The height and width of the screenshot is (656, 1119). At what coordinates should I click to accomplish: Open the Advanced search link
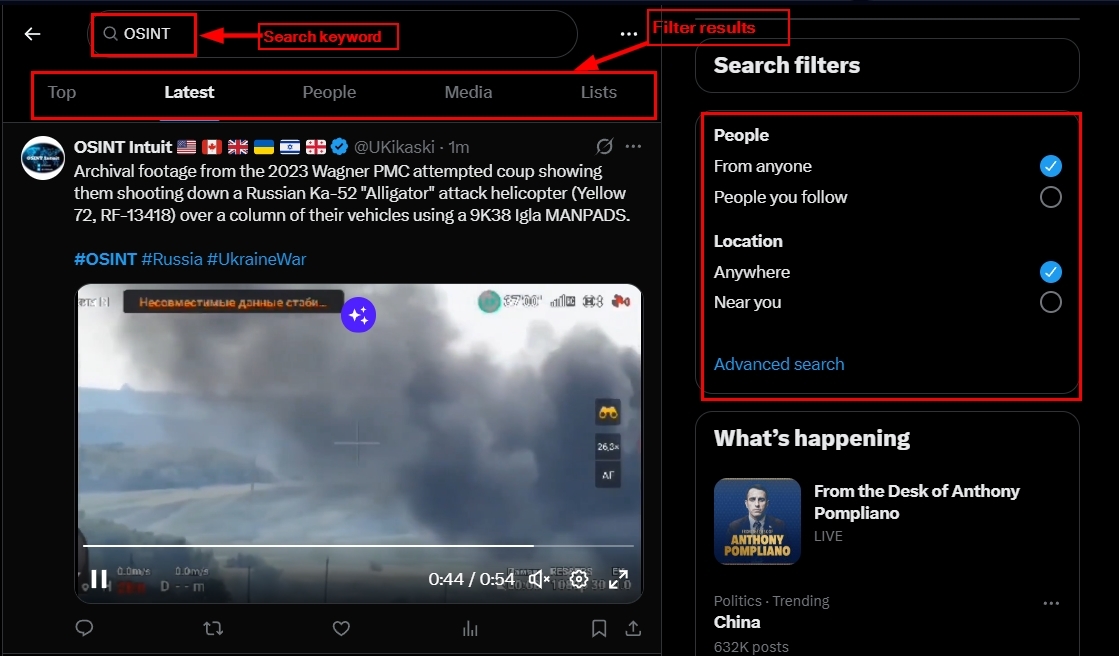click(779, 364)
